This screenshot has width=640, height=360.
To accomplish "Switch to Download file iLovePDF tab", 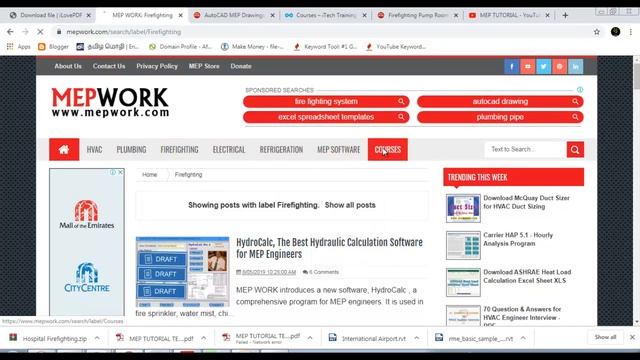I will [x=51, y=15].
